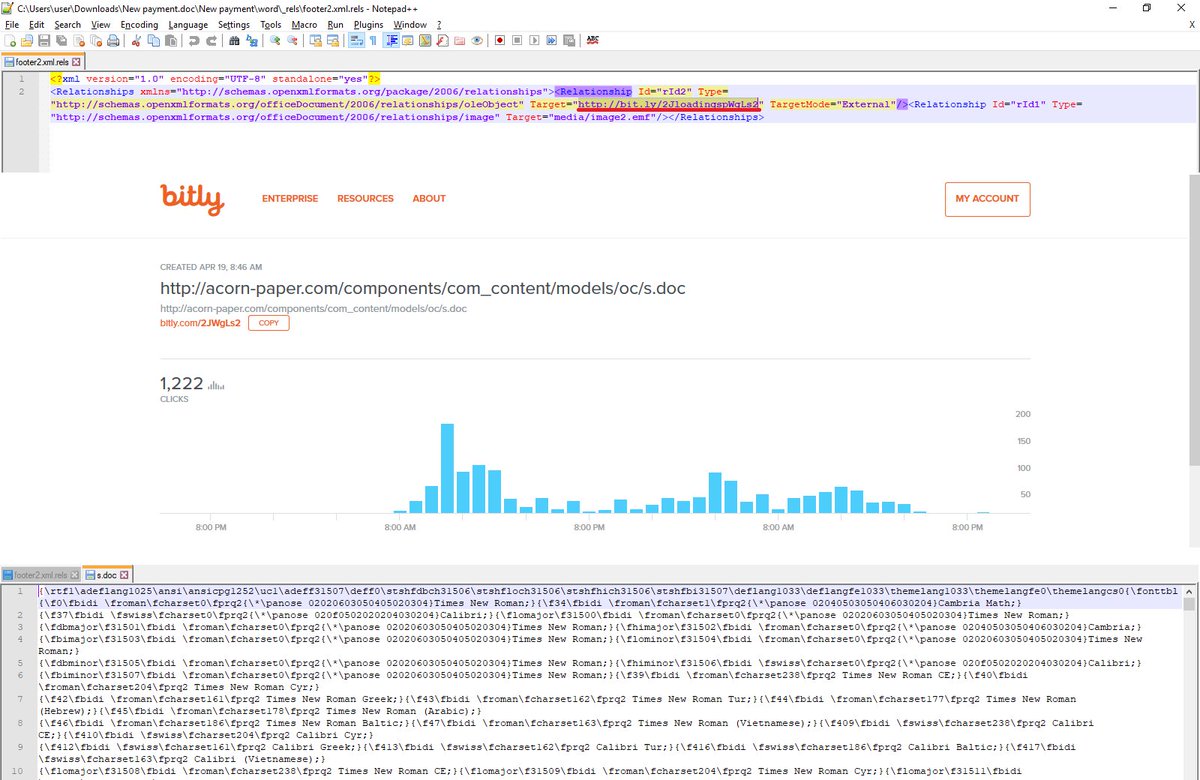Click Run Macro Multiple Times icon
1200x780 pixels.
(x=552, y=41)
